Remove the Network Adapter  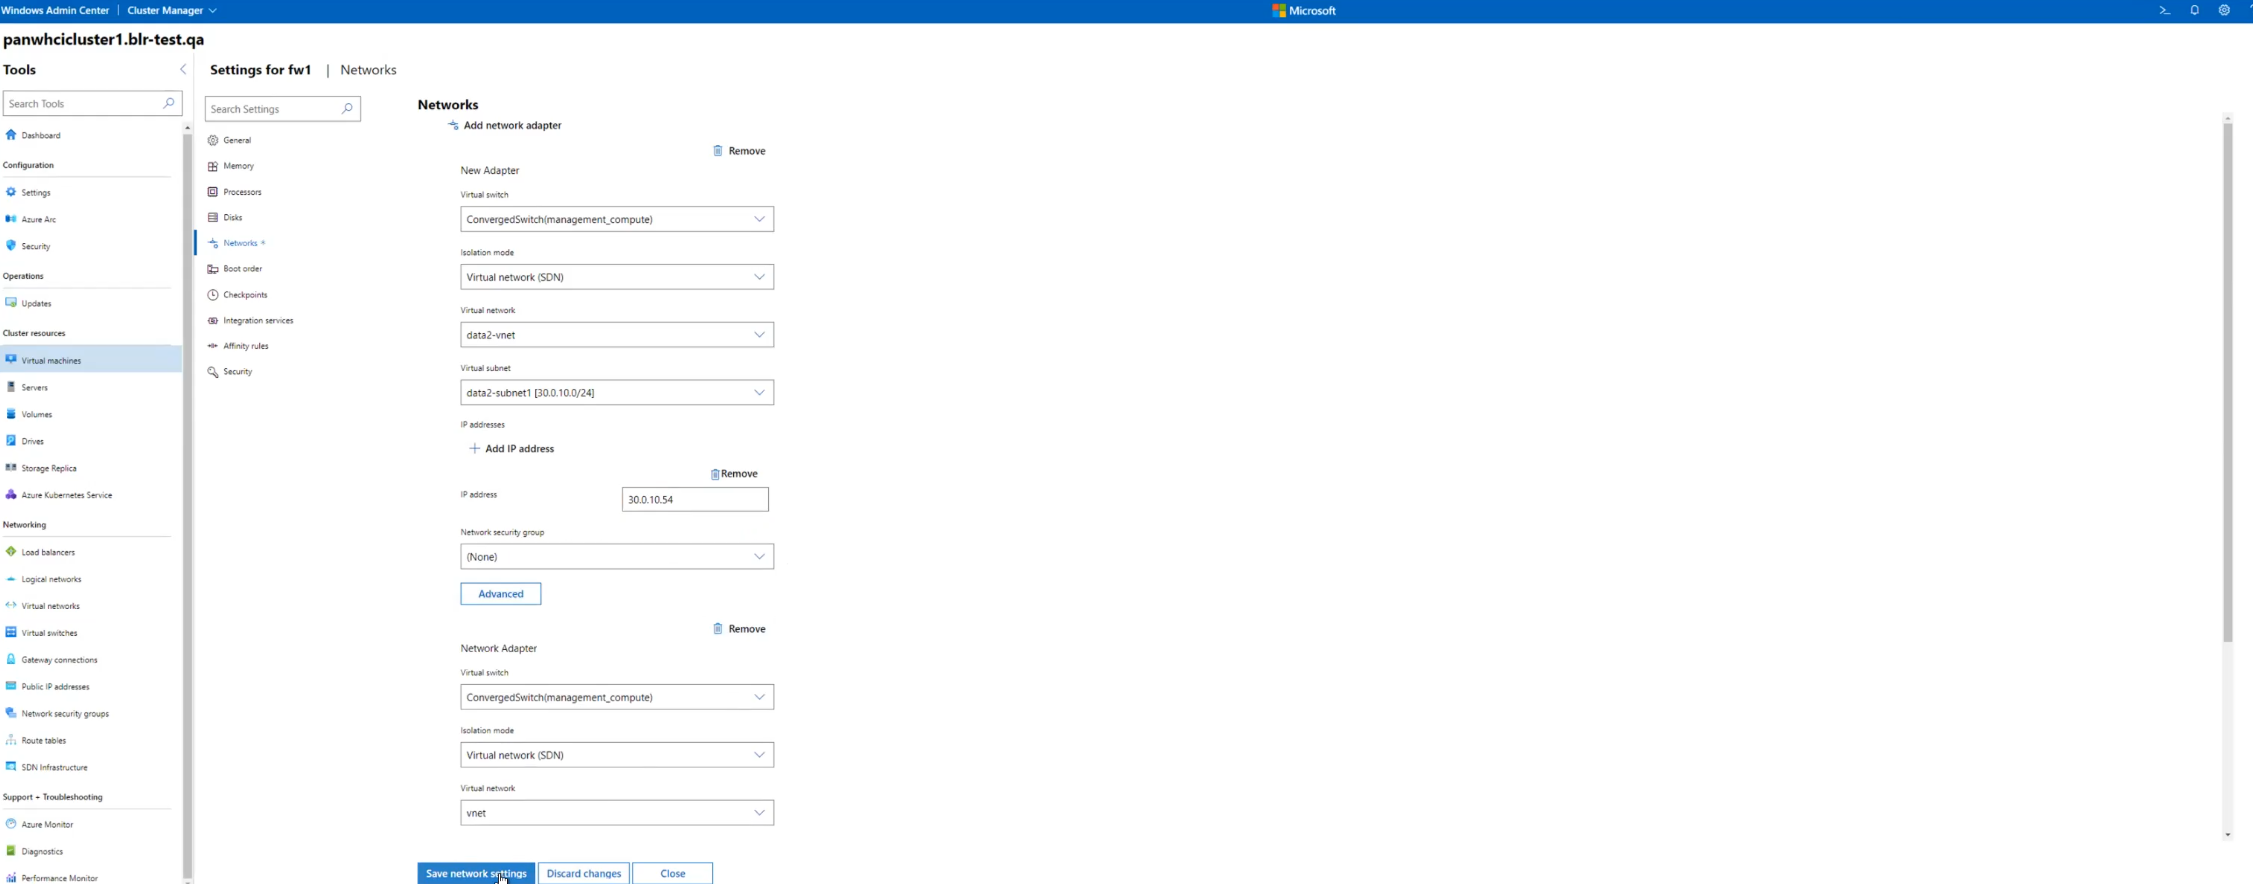point(739,629)
